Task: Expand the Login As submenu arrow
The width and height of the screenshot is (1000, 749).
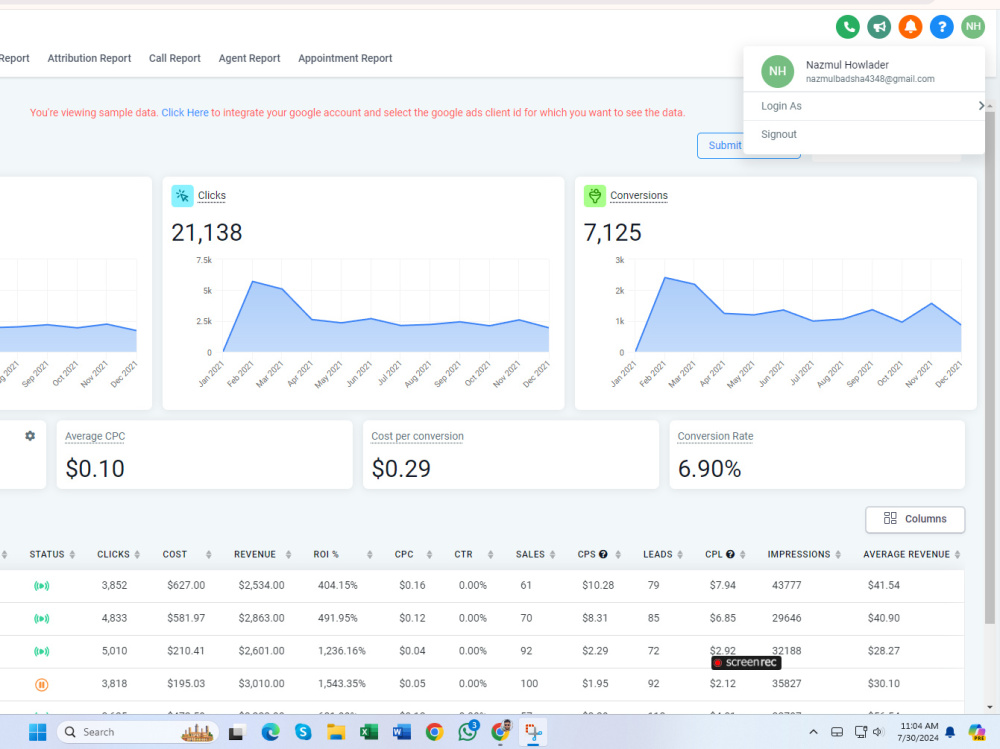Action: tap(982, 106)
